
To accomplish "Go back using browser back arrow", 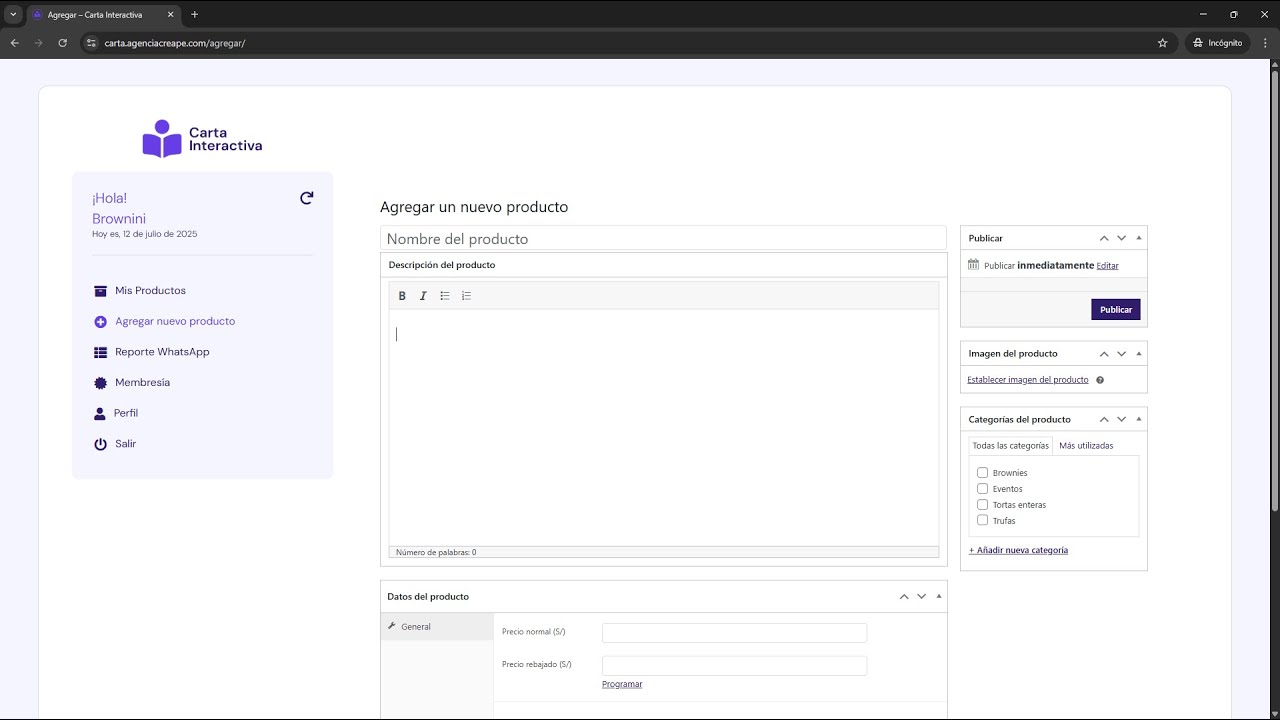I will [15, 43].
